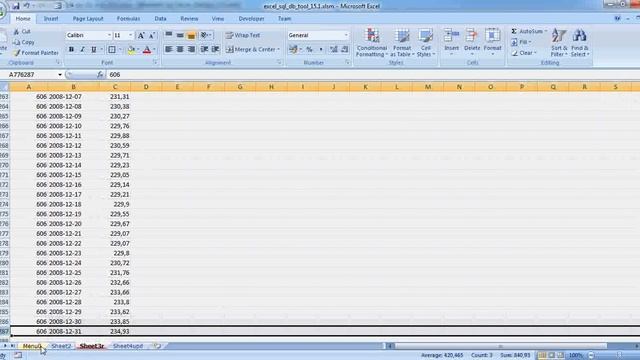This screenshot has height=360, width=640.
Task: Apply Accounting Number Format
Action: [x=293, y=49]
